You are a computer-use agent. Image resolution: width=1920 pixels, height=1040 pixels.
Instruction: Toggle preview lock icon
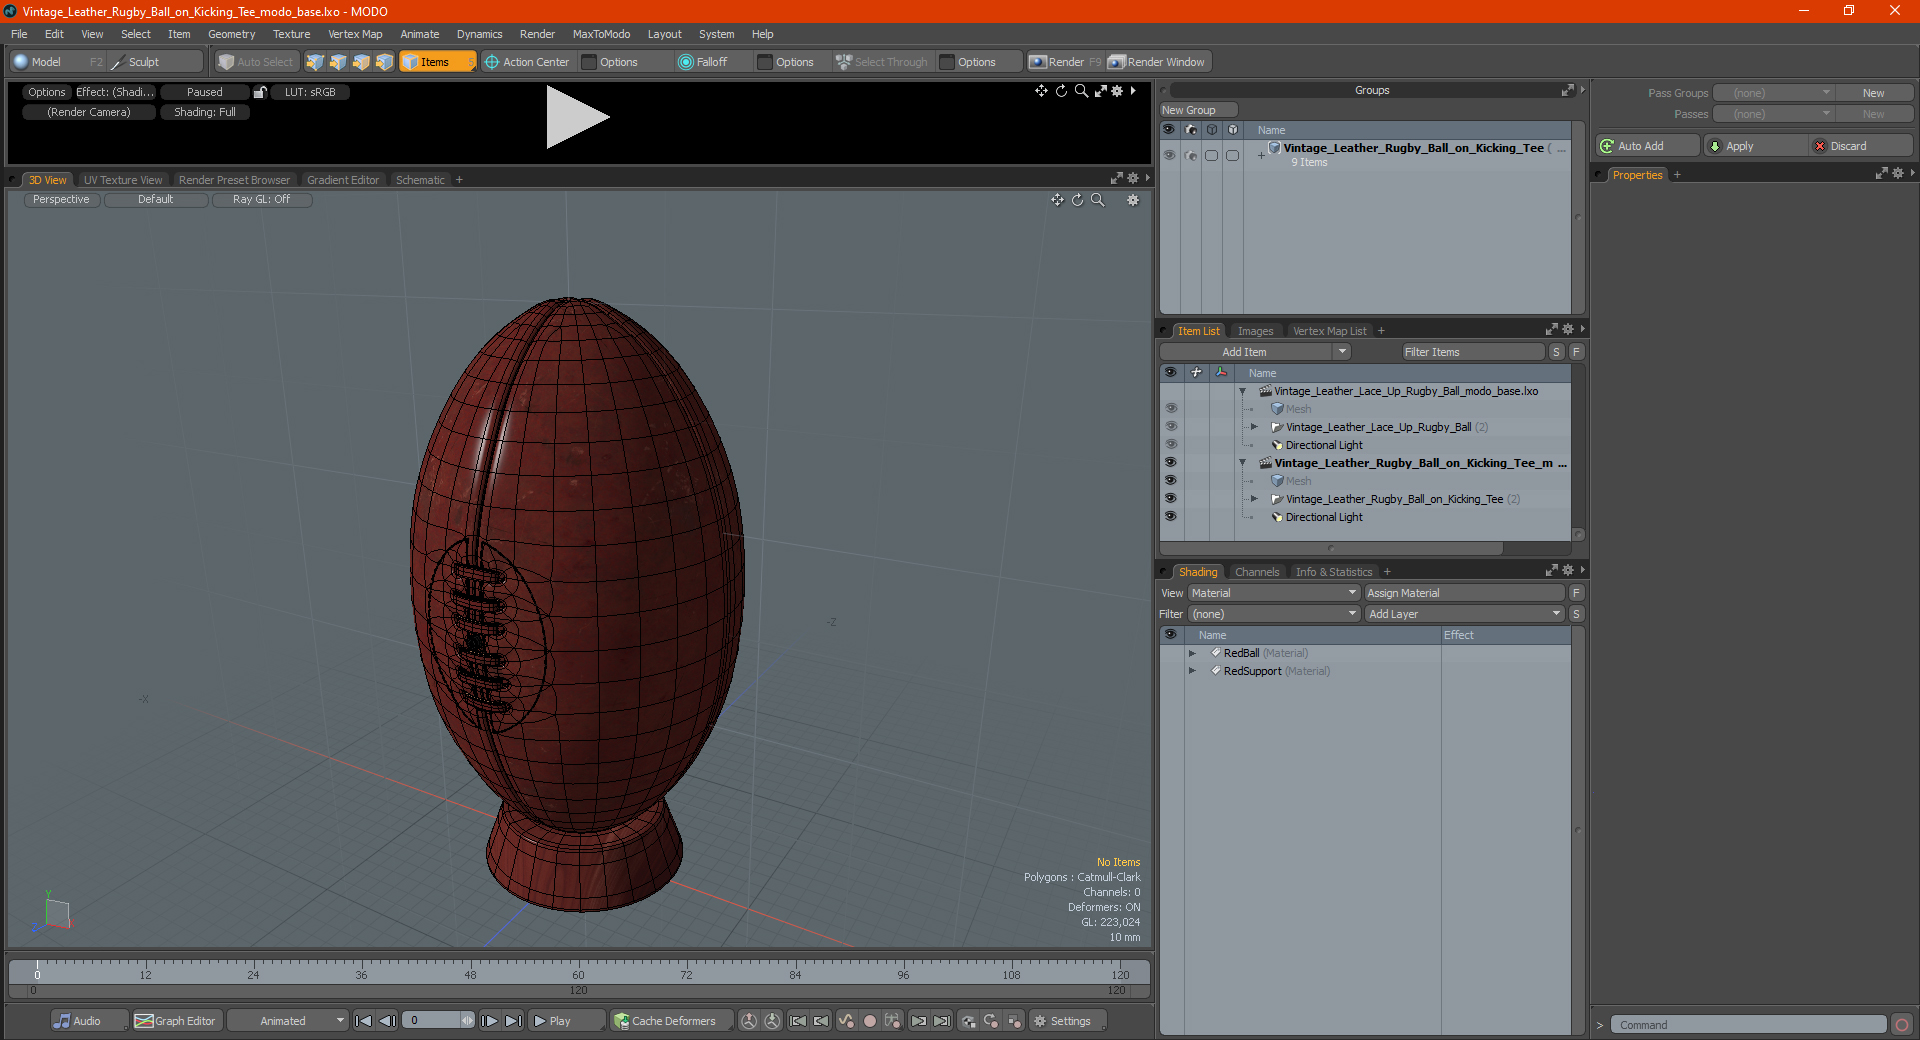pyautogui.click(x=260, y=92)
